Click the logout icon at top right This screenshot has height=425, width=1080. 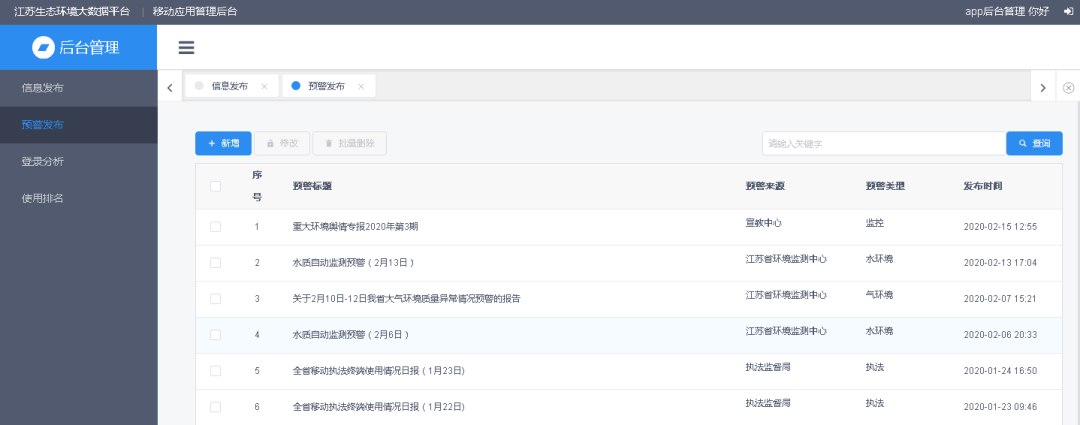pos(1068,11)
